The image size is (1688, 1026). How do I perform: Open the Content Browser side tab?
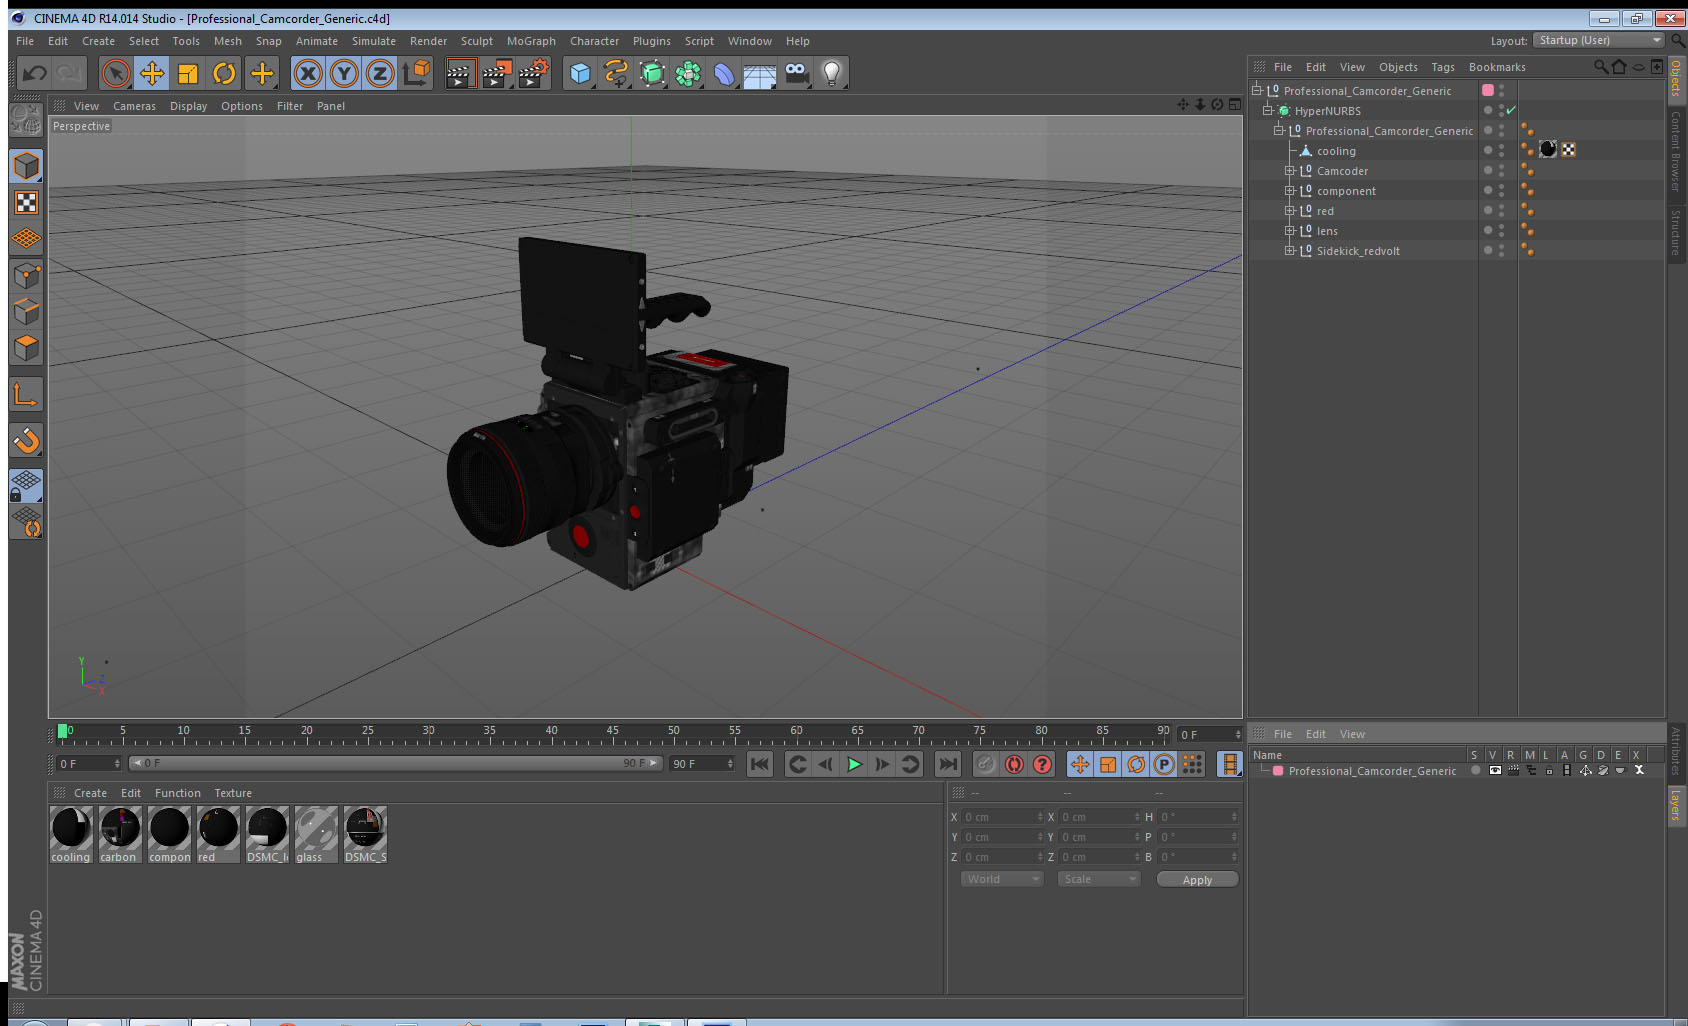(1677, 150)
